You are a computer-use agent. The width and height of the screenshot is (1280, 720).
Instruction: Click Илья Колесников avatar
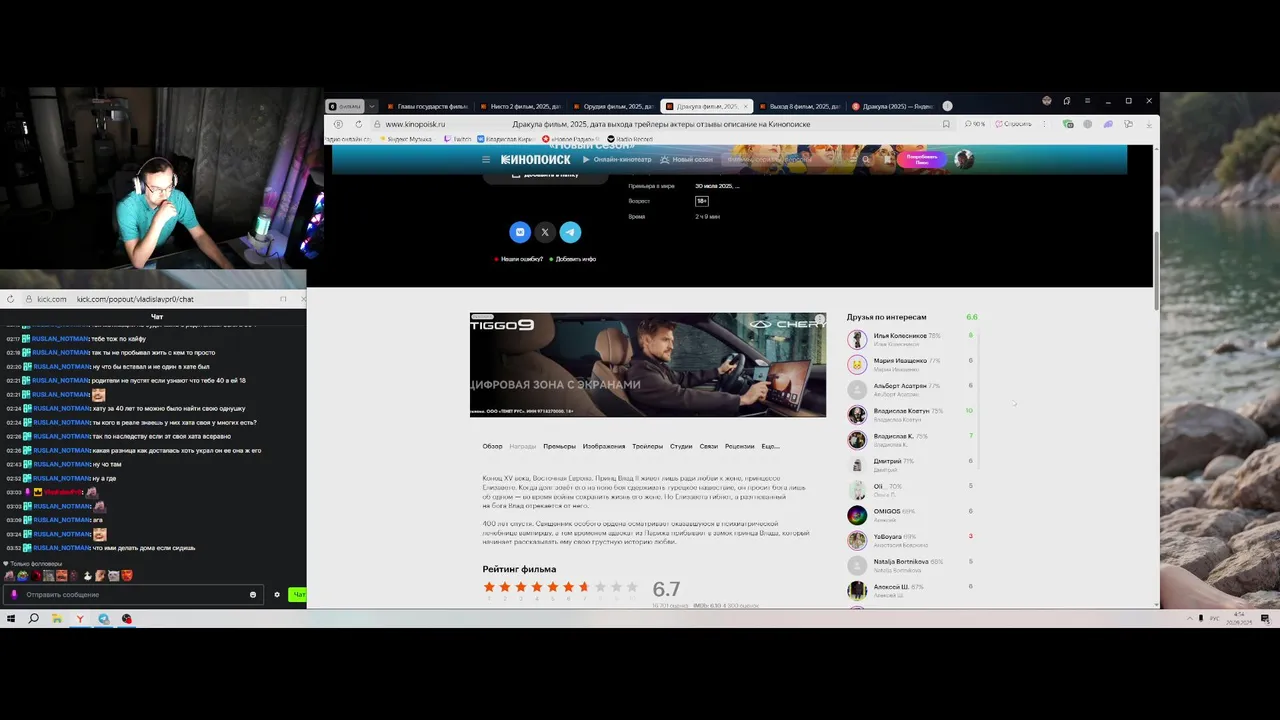857,340
